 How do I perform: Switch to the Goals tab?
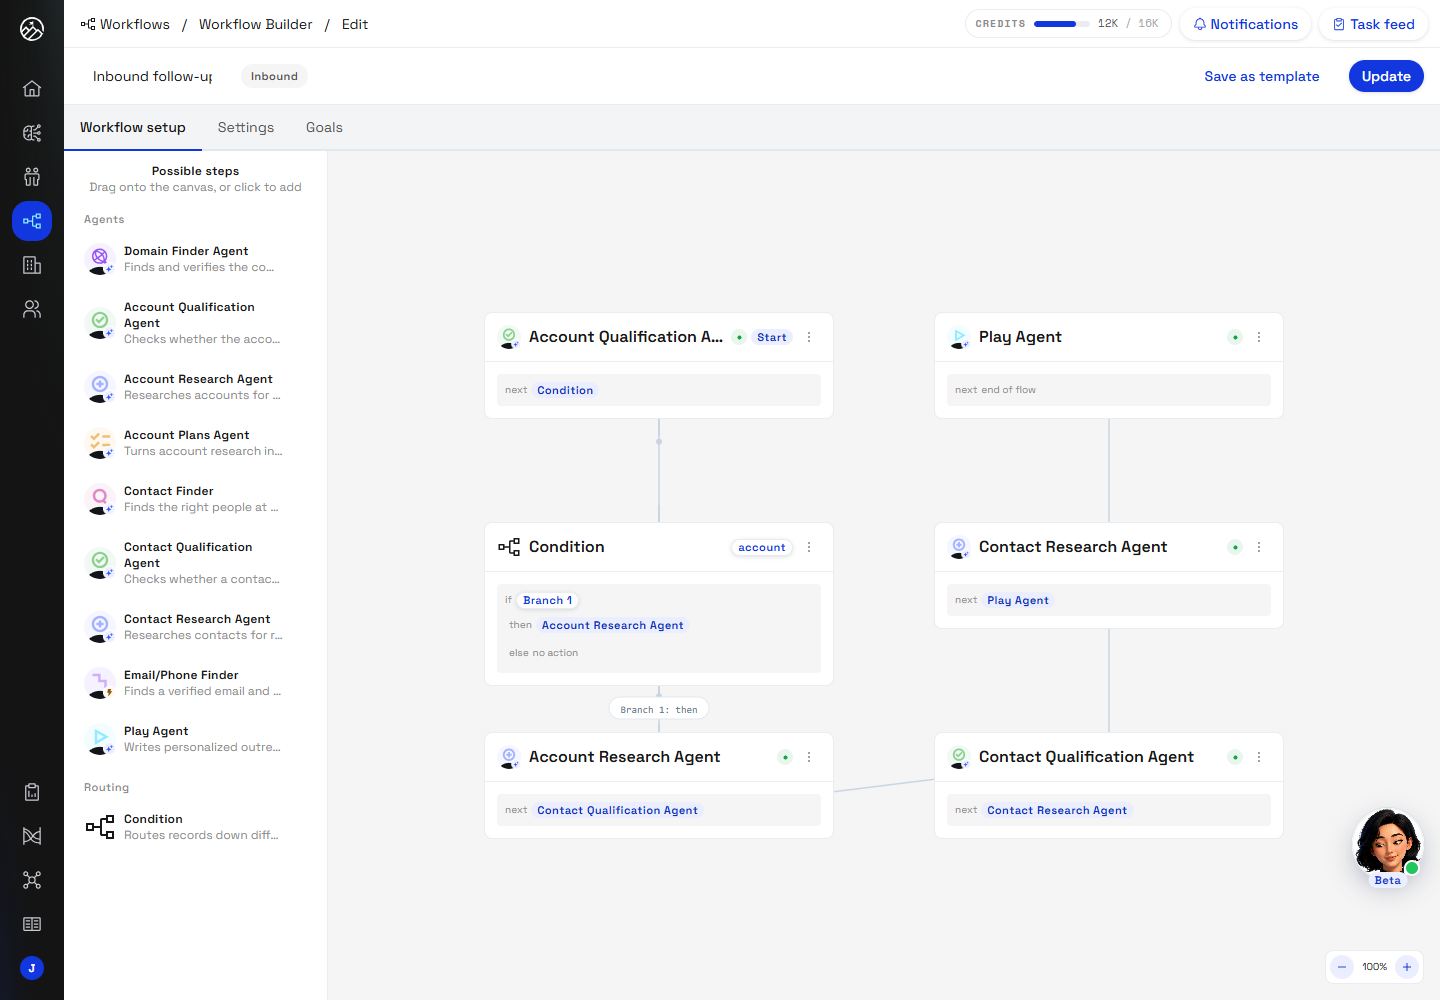324,127
